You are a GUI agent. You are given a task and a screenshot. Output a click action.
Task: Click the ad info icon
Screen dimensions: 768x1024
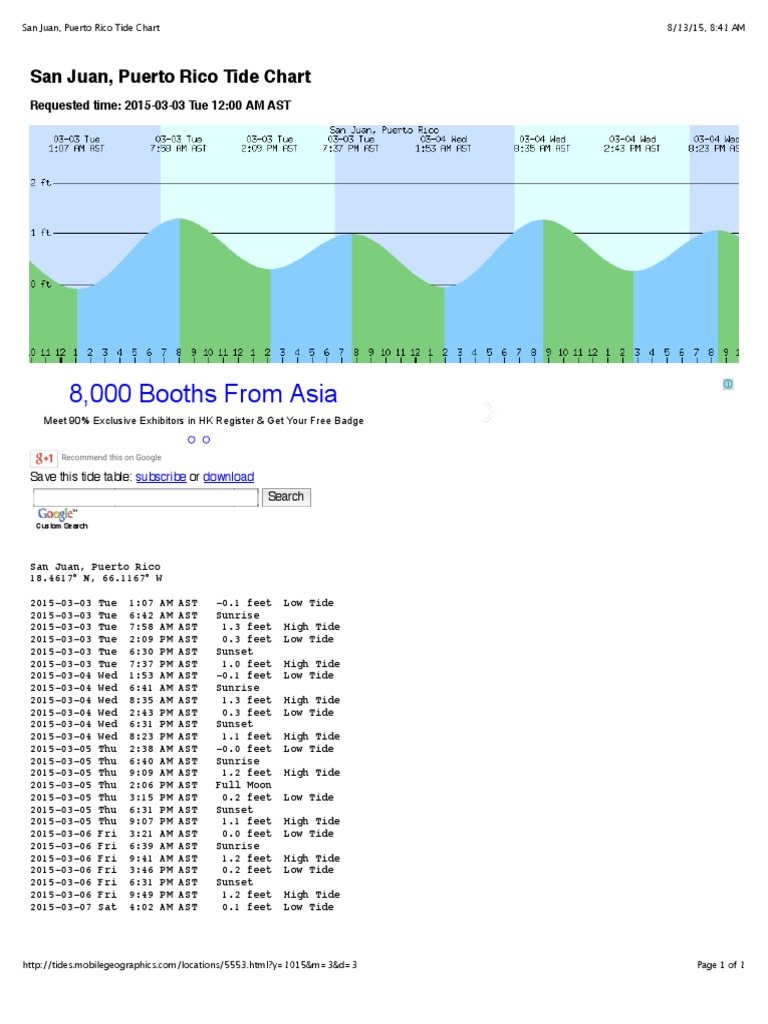coord(728,384)
